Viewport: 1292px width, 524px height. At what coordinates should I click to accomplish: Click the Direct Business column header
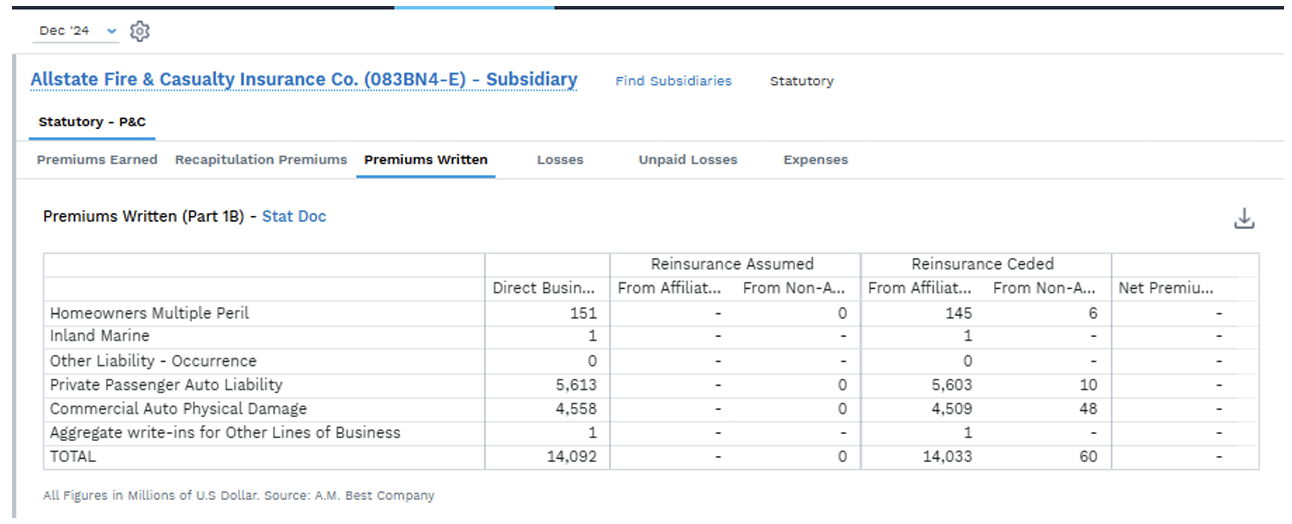coord(547,289)
